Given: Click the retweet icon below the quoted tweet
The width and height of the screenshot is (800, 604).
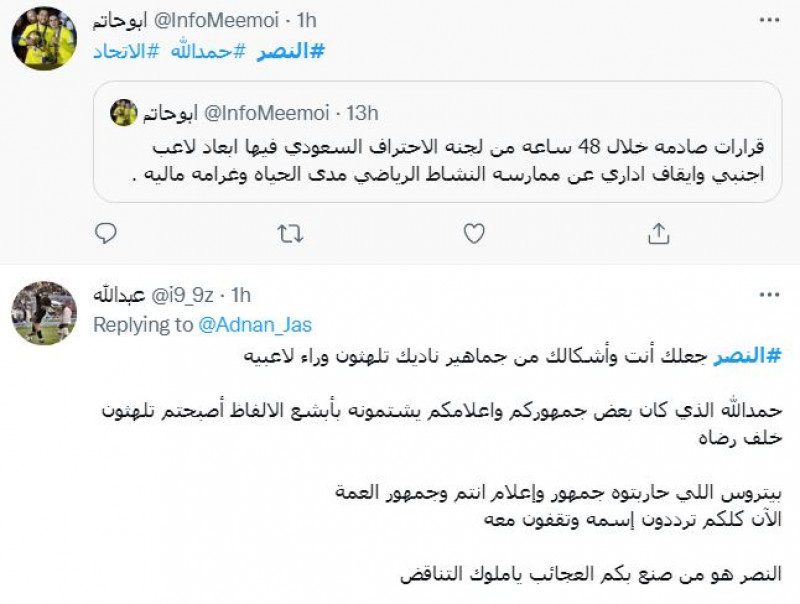Looking at the screenshot, I should (288, 233).
